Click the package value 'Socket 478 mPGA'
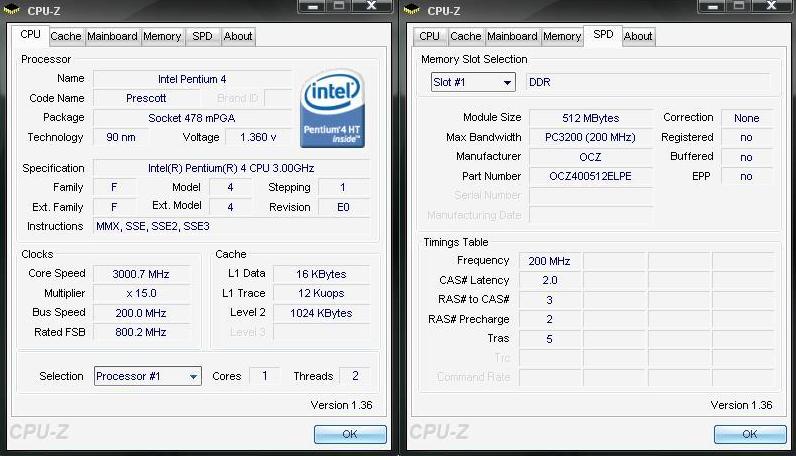Viewport: 796px width, 456px height. tap(192, 118)
